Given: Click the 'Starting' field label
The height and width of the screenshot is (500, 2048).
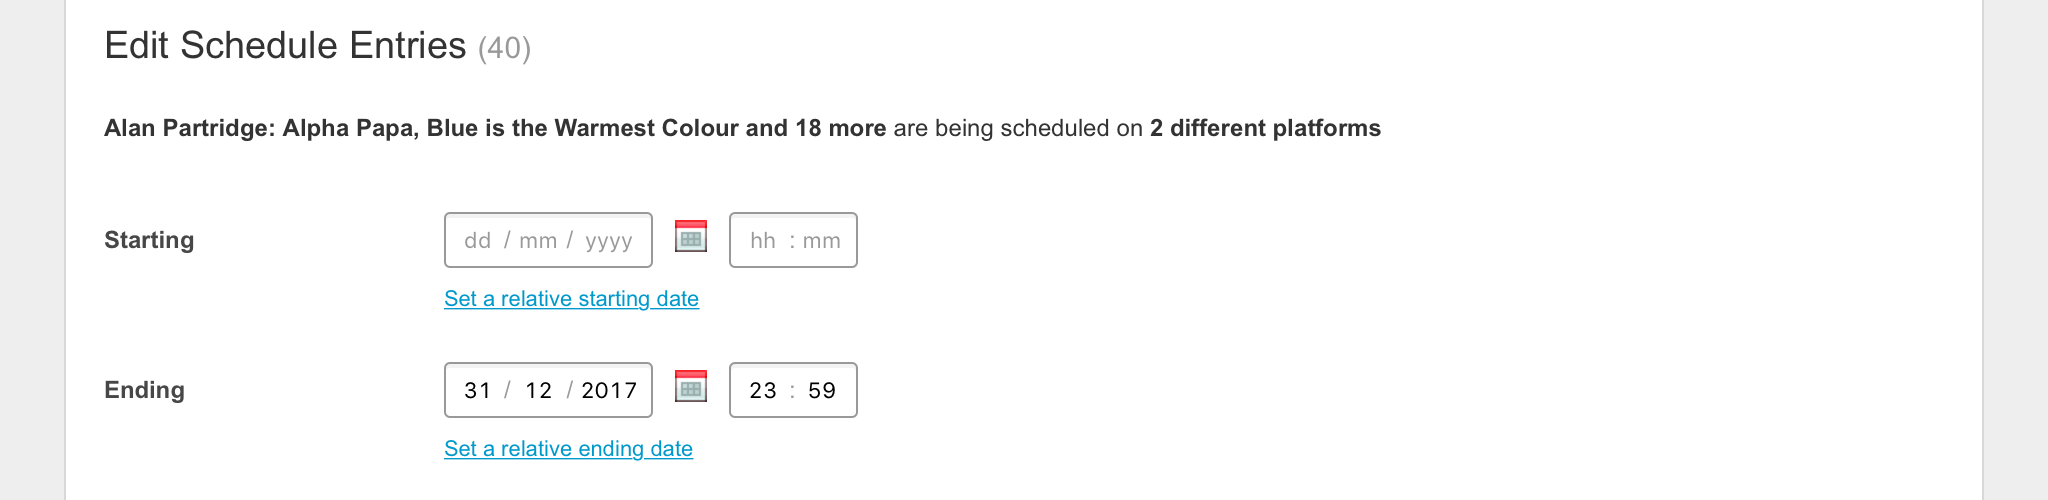Looking at the screenshot, I should [x=149, y=240].
